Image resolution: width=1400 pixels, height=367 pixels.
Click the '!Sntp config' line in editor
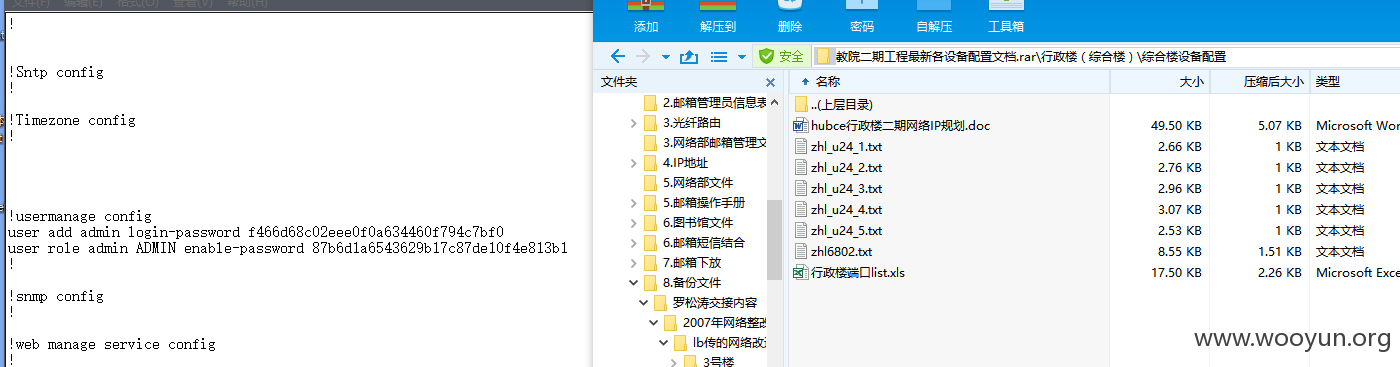tap(56, 72)
